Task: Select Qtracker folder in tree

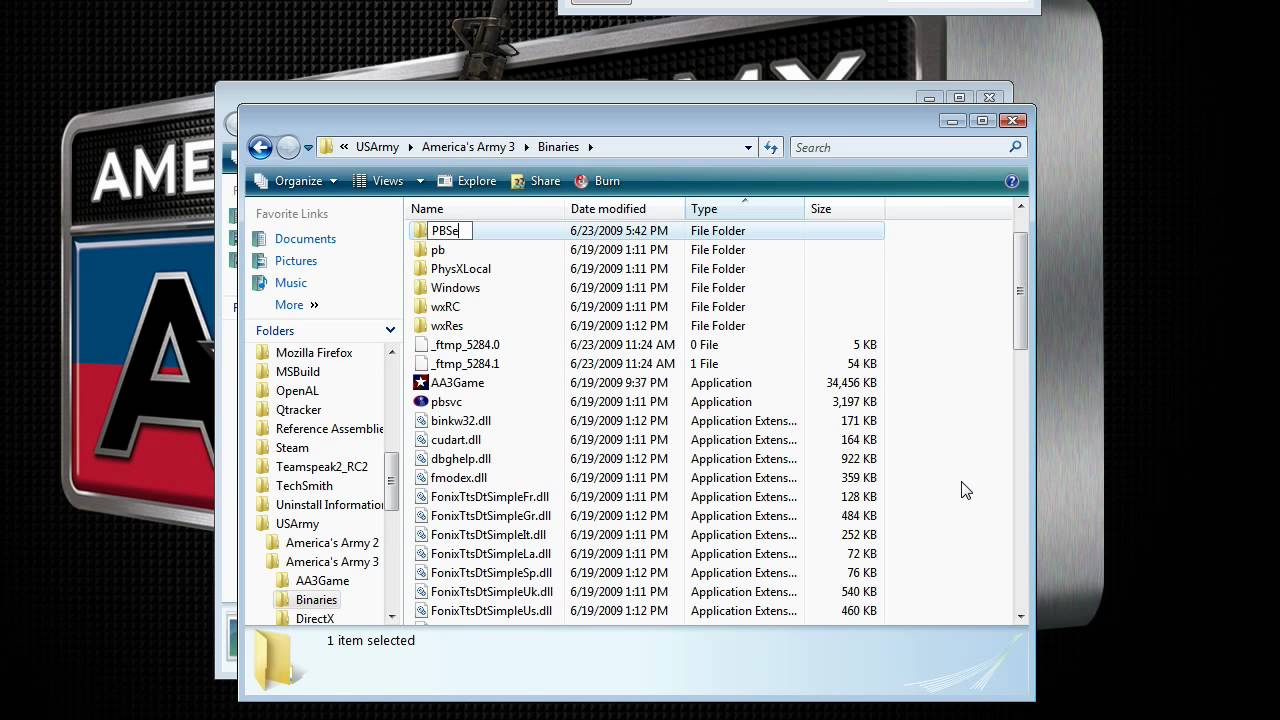Action: pos(299,410)
